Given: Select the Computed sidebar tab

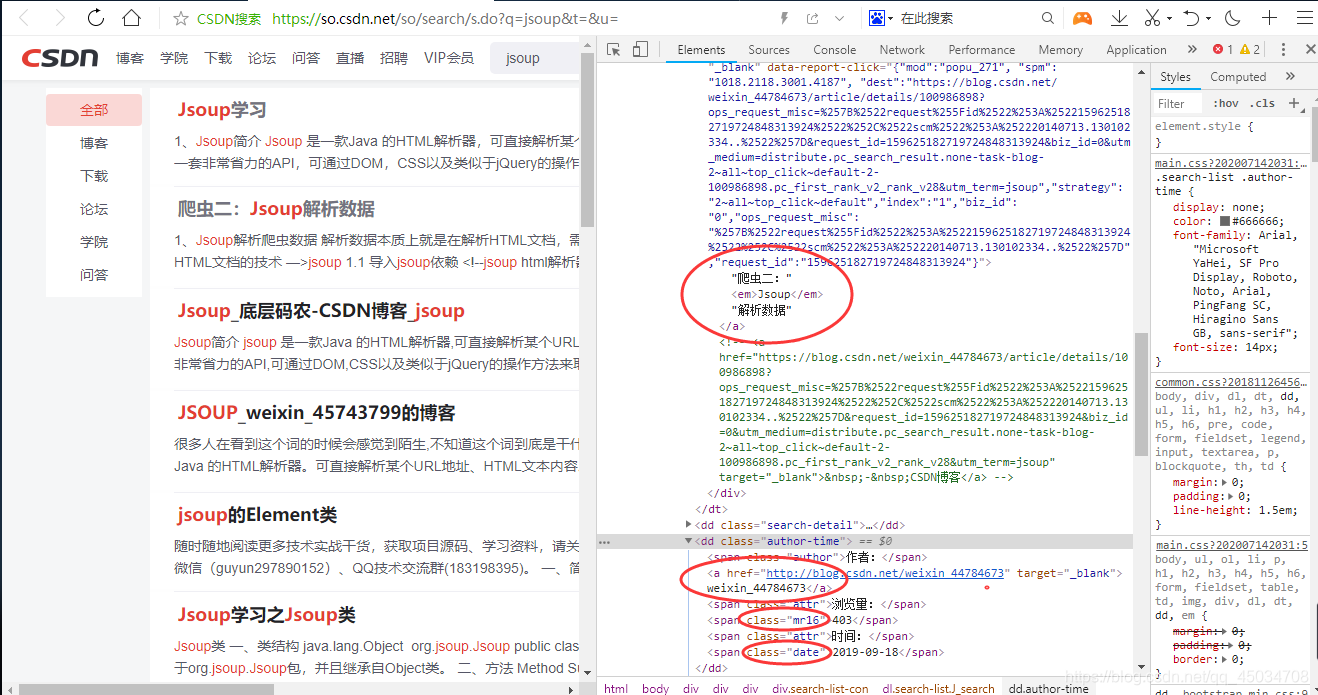Looking at the screenshot, I should [1237, 77].
